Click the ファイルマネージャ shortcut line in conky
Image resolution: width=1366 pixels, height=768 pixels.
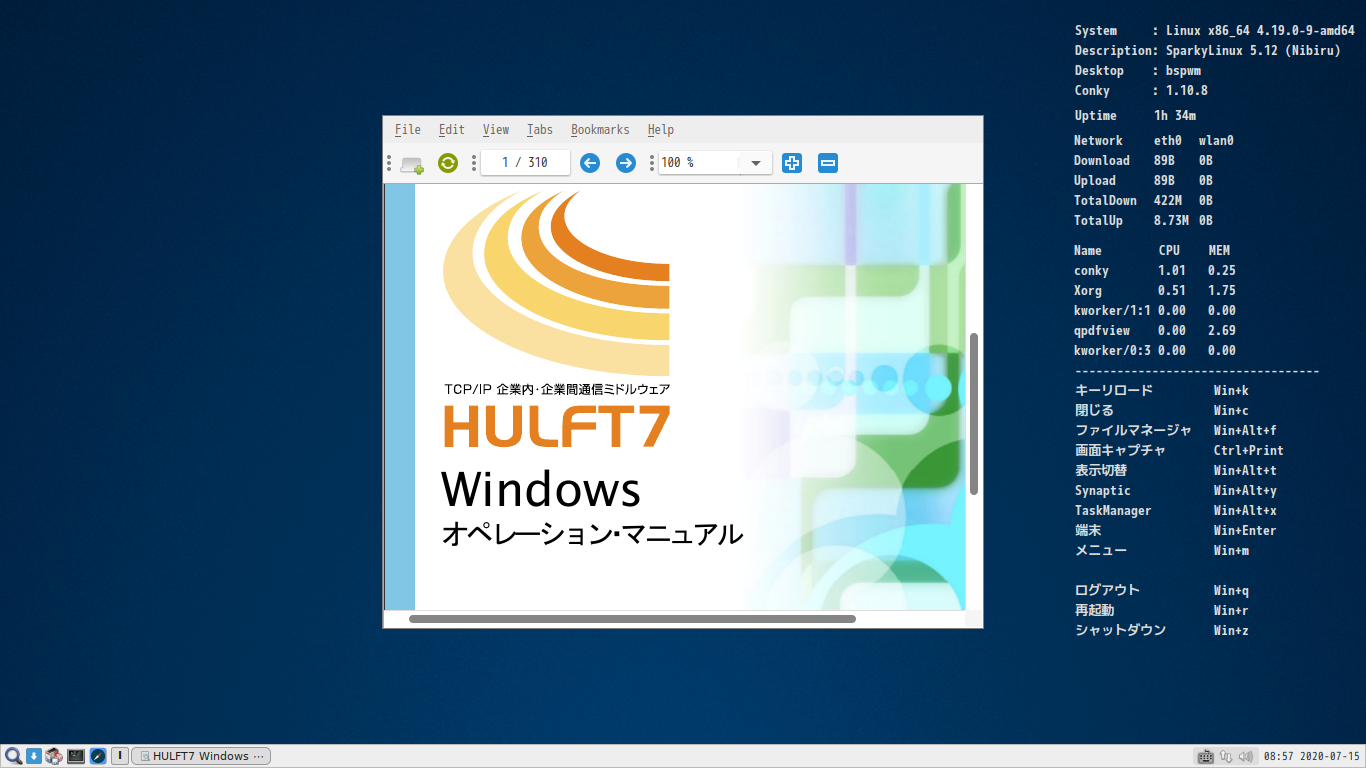(1176, 430)
